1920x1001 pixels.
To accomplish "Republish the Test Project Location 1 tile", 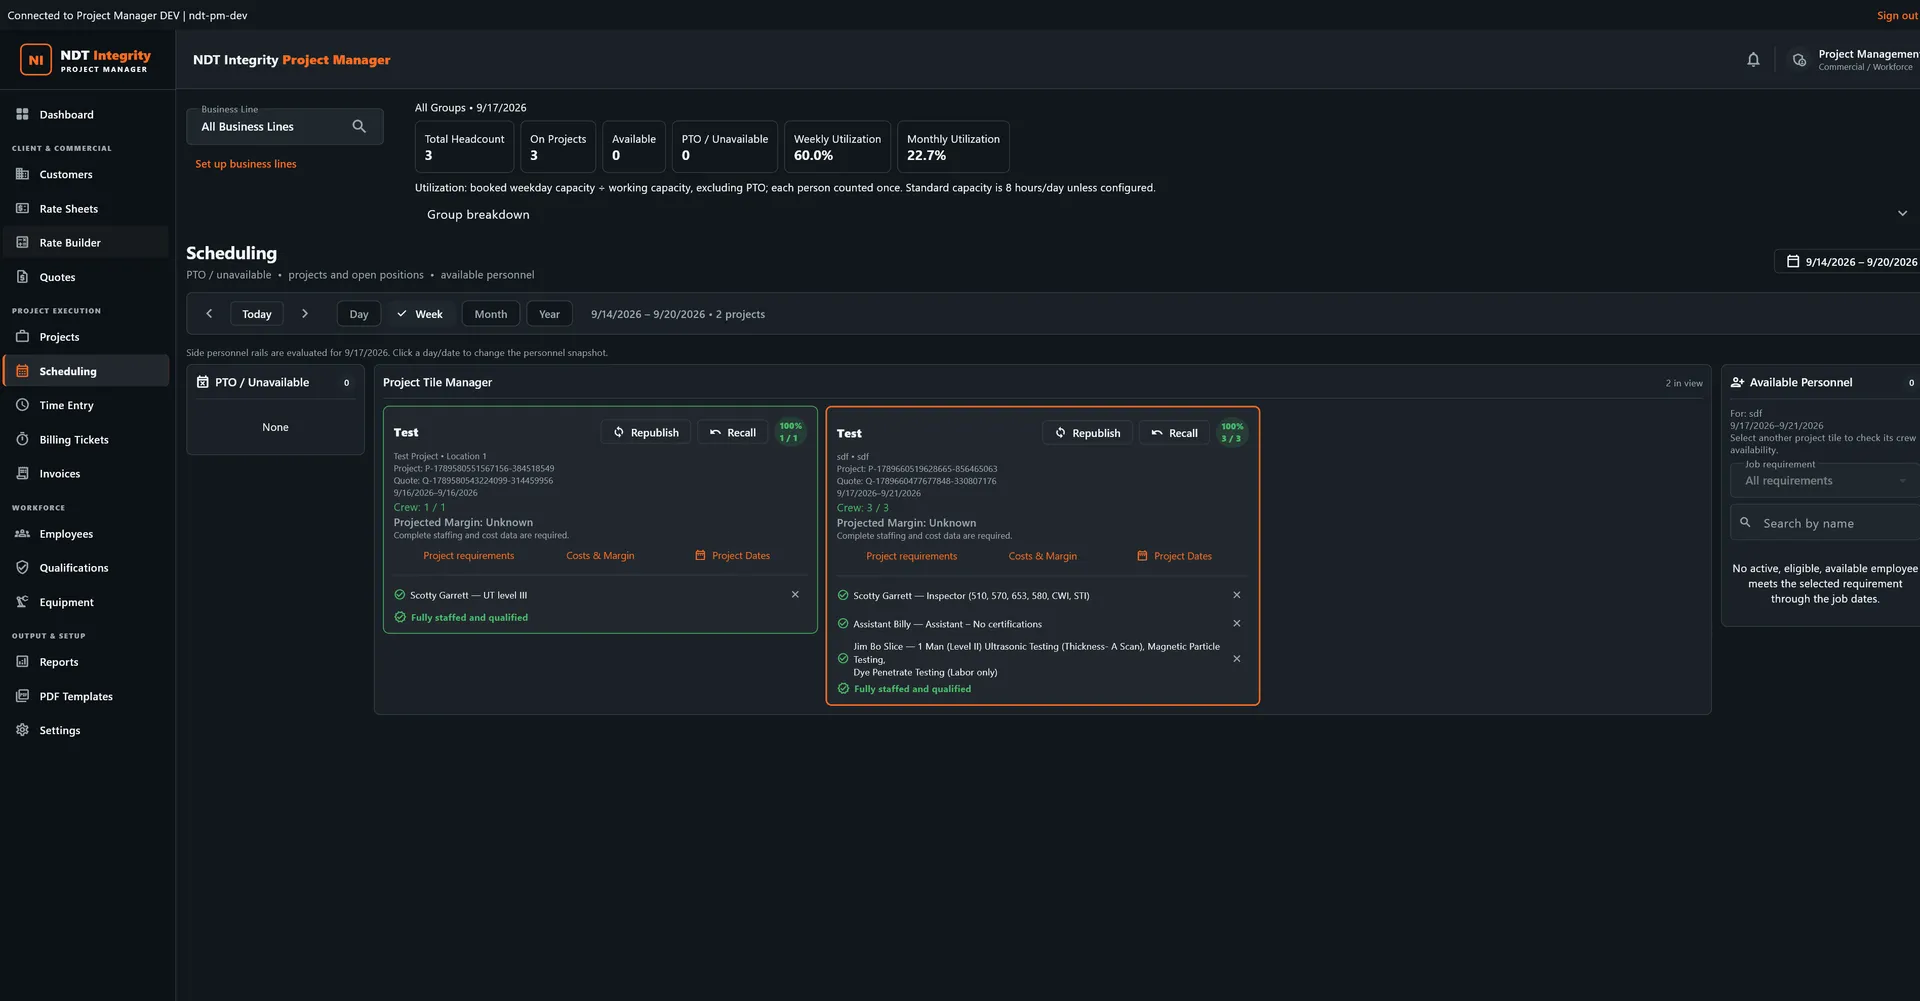I will (646, 432).
